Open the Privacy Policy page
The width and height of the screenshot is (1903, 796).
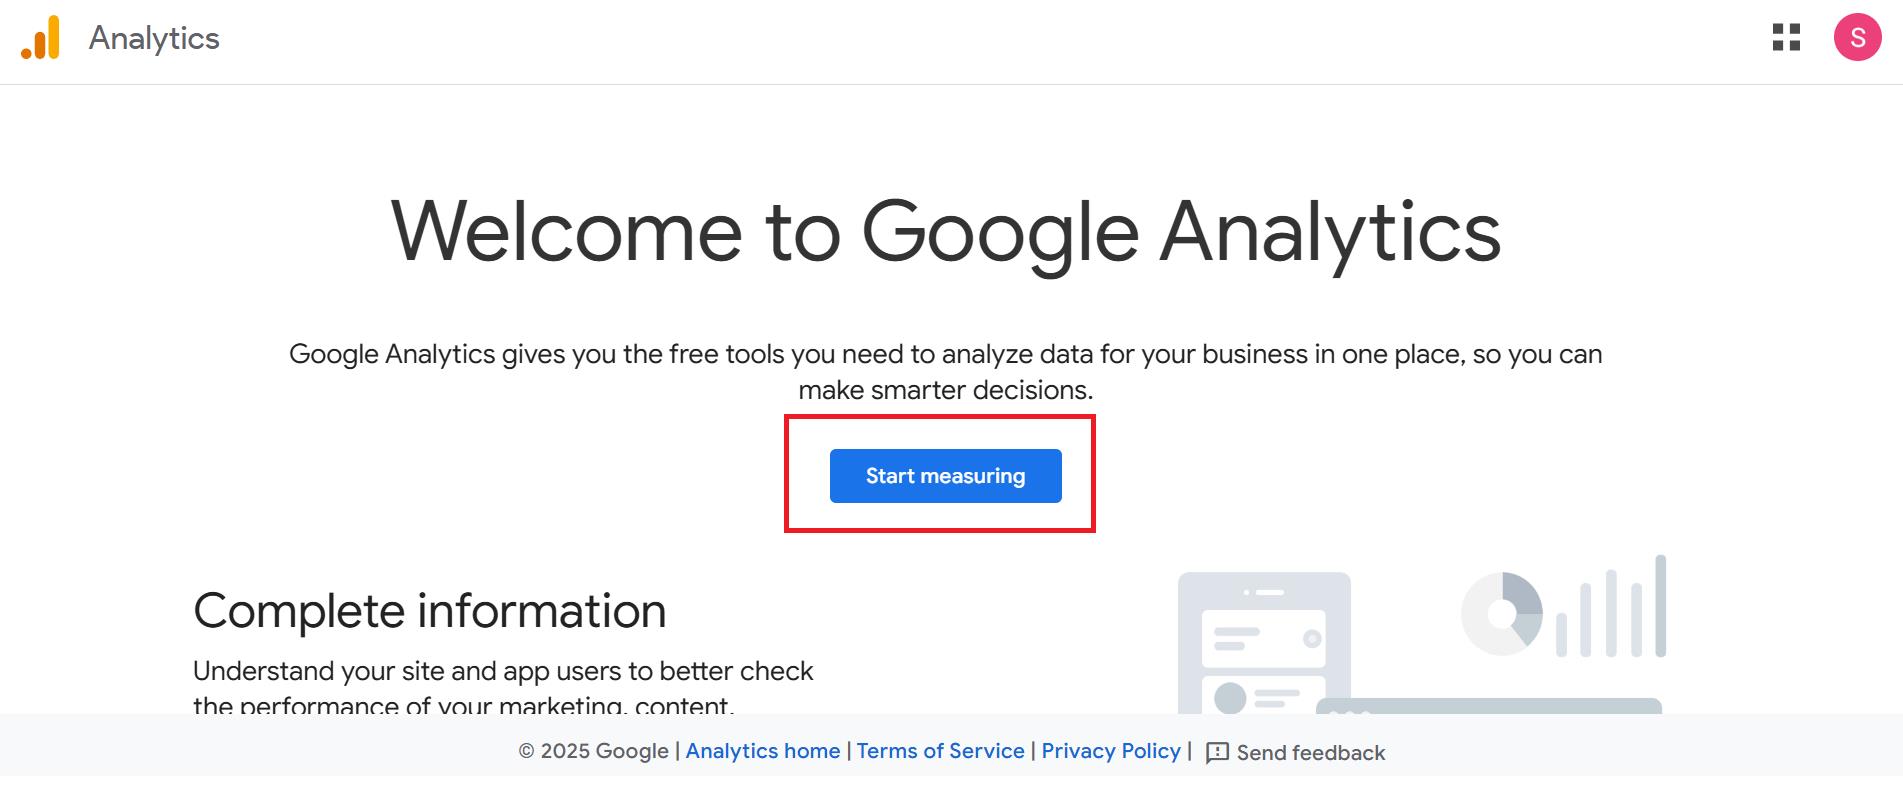[1110, 751]
